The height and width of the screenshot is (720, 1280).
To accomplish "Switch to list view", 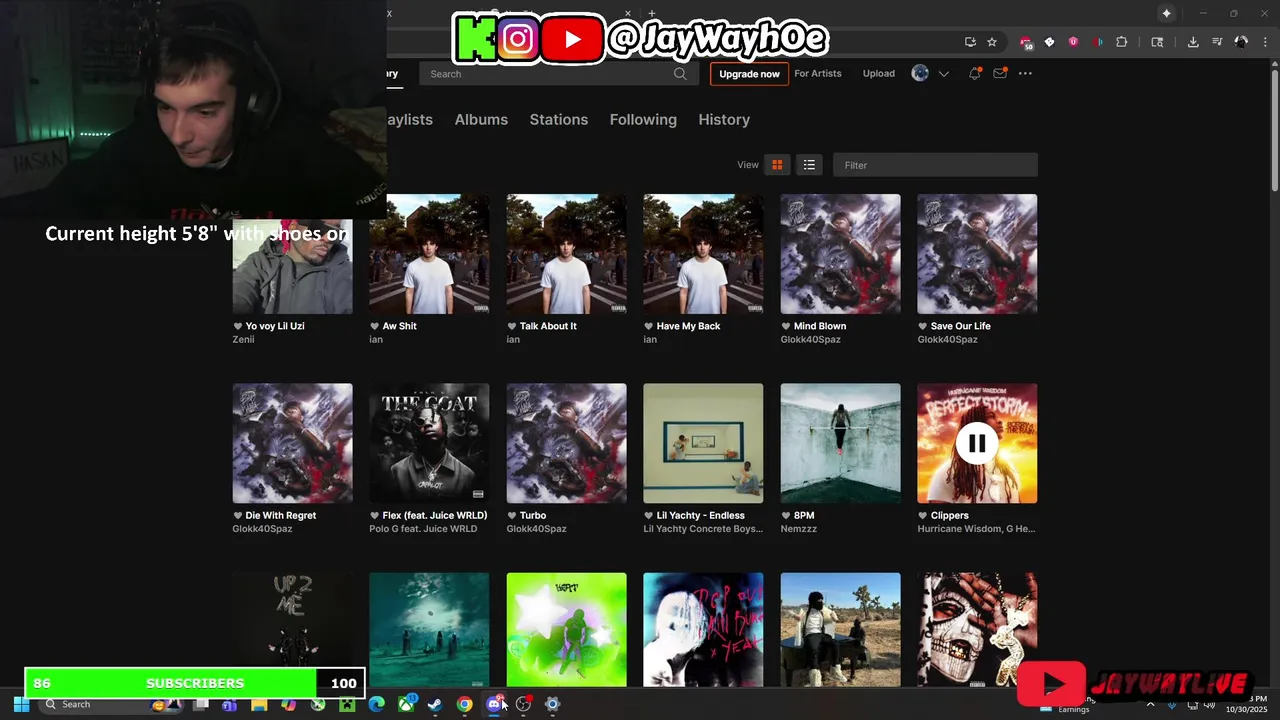I will coord(809,165).
